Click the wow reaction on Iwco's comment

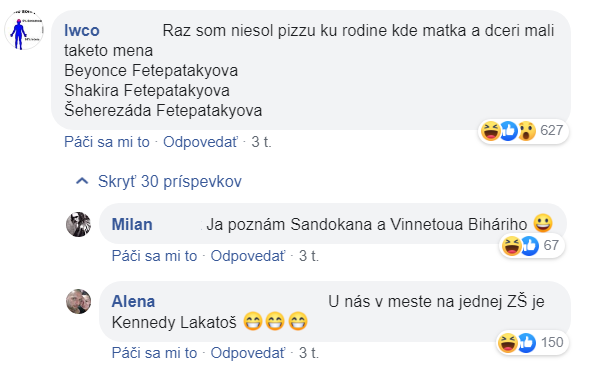click(x=527, y=131)
